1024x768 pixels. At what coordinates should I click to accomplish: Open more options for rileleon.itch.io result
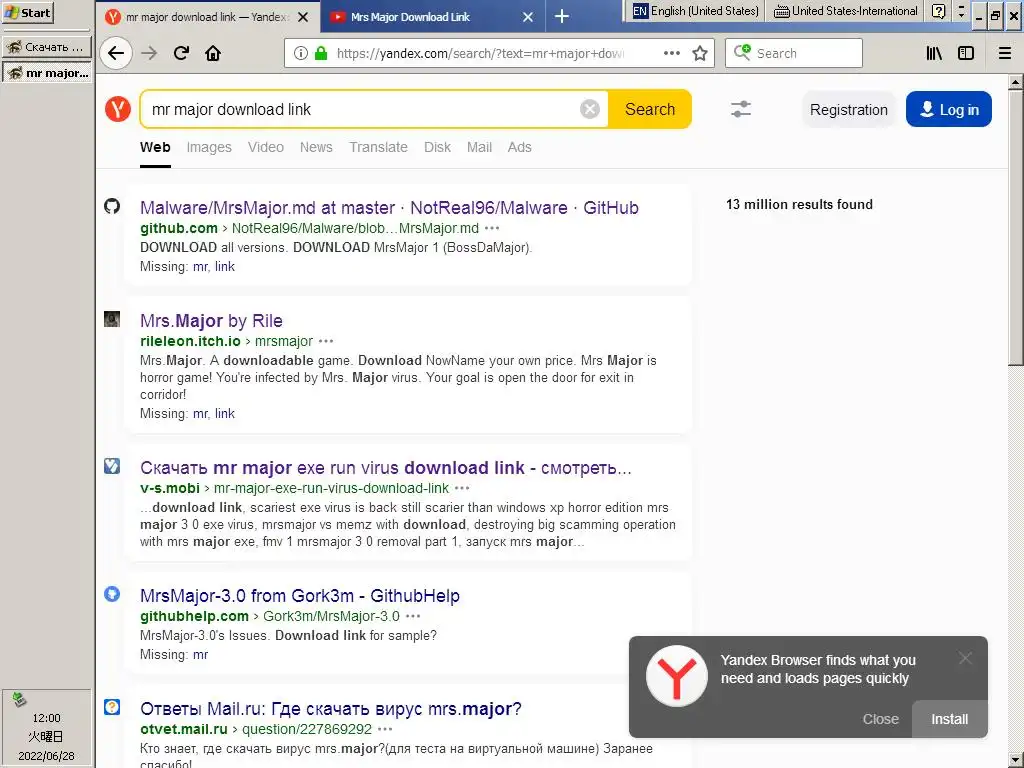(326, 342)
